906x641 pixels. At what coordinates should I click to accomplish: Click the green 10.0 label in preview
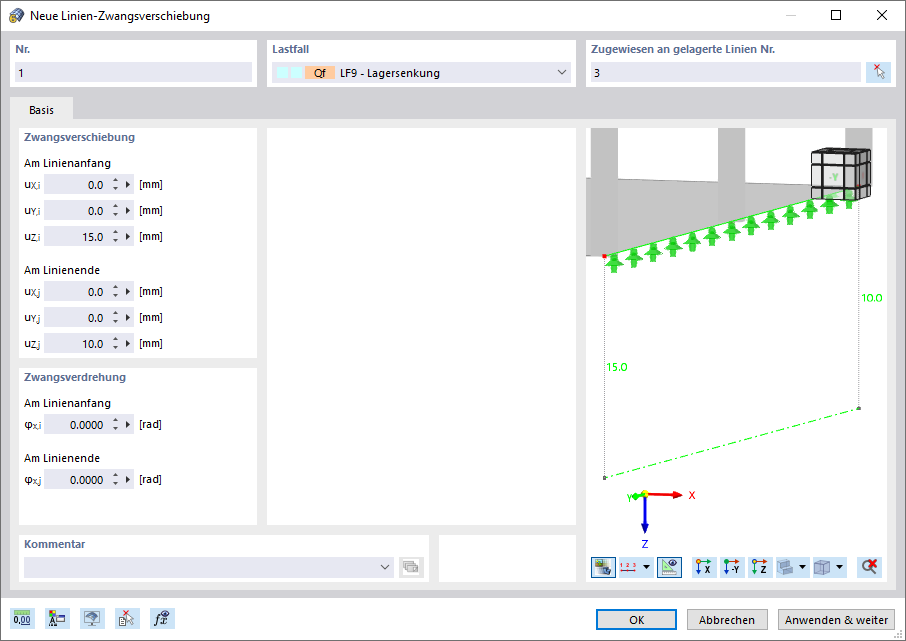872,298
